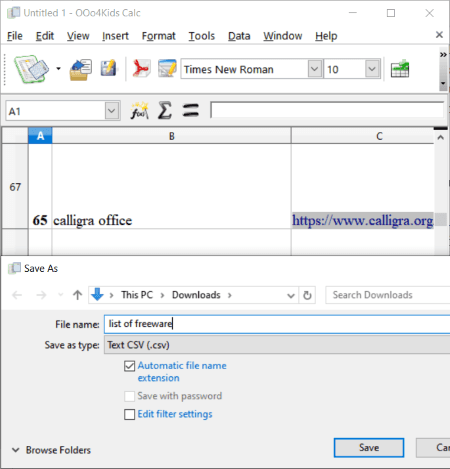This screenshot has height=469, width=450.
Task: Click the Open file folder icon
Action: (81, 69)
